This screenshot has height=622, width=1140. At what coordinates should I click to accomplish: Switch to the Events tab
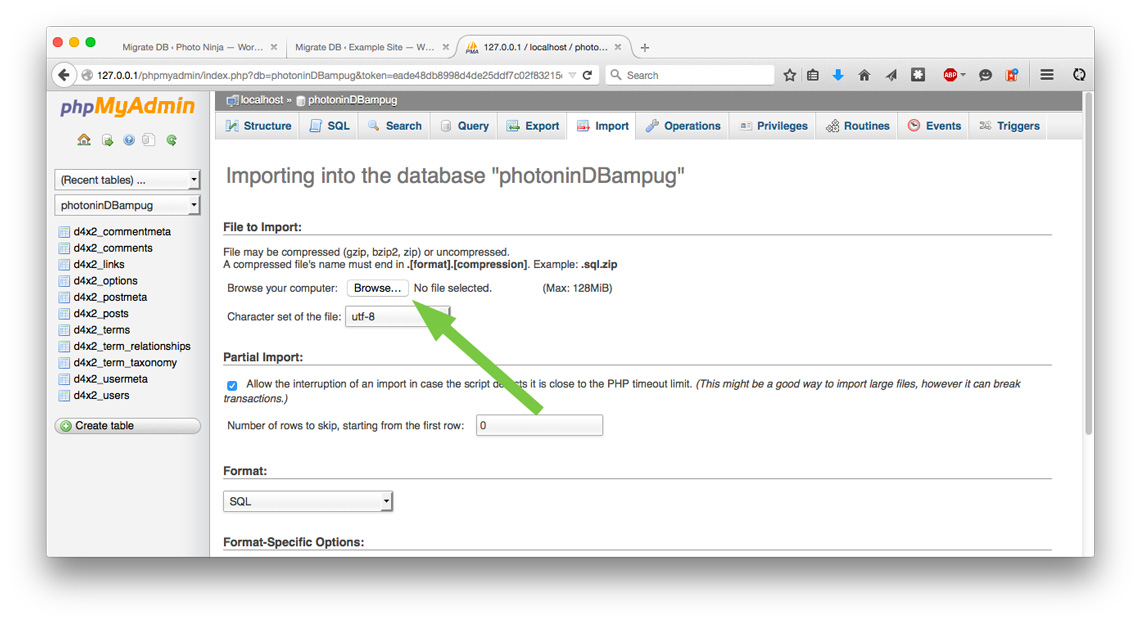tap(935, 126)
